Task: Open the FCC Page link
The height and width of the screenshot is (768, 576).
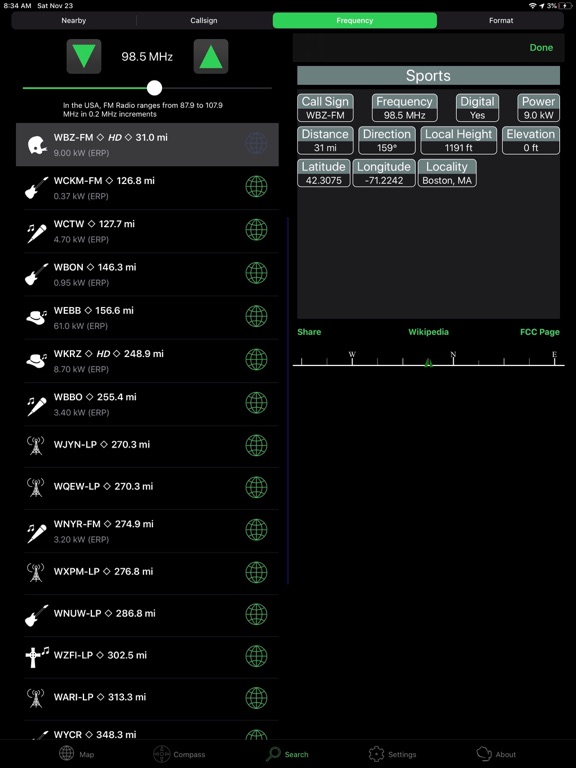Action: coord(540,332)
